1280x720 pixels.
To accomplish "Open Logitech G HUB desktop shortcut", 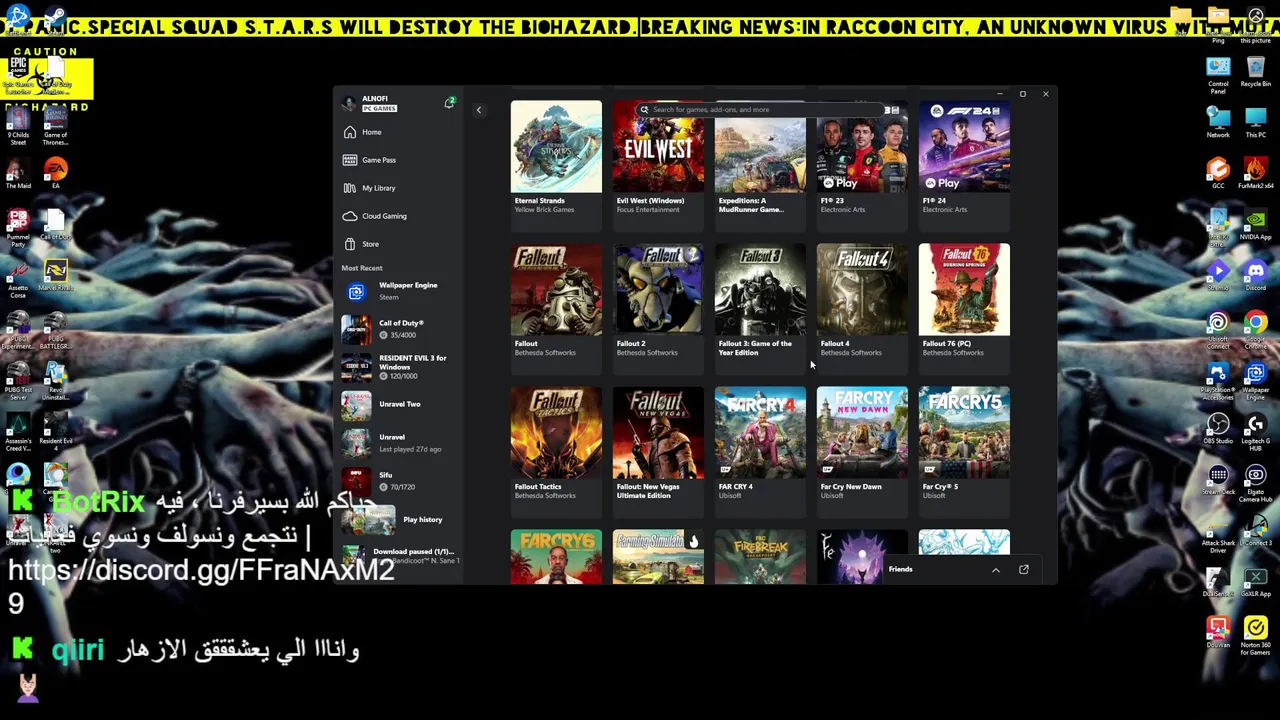I will 1255,430.
